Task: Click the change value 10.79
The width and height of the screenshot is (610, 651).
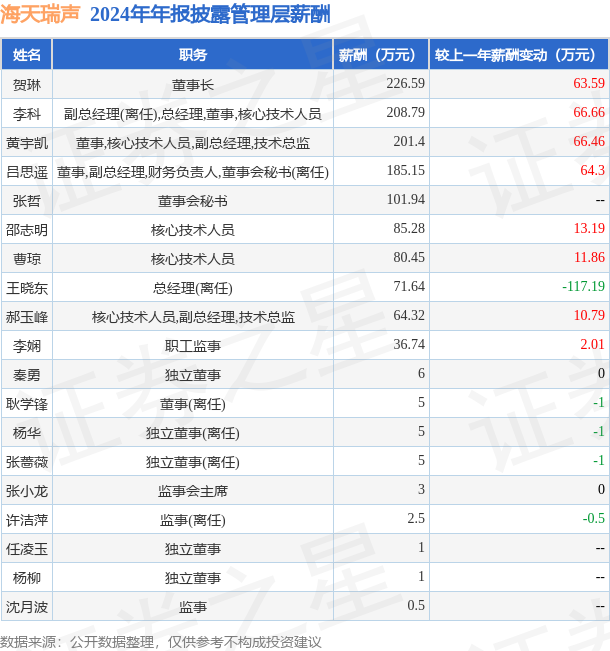Action: 589,315
